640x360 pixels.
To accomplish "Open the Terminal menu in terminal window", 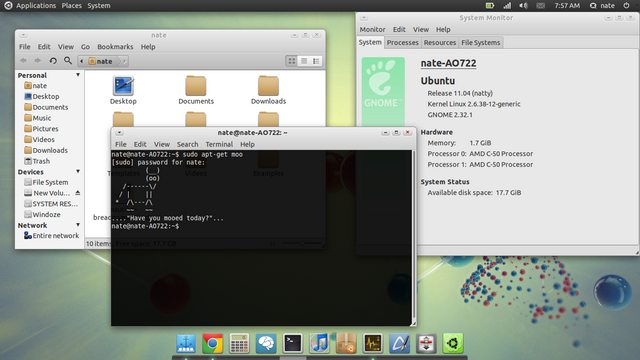I will click(219, 144).
